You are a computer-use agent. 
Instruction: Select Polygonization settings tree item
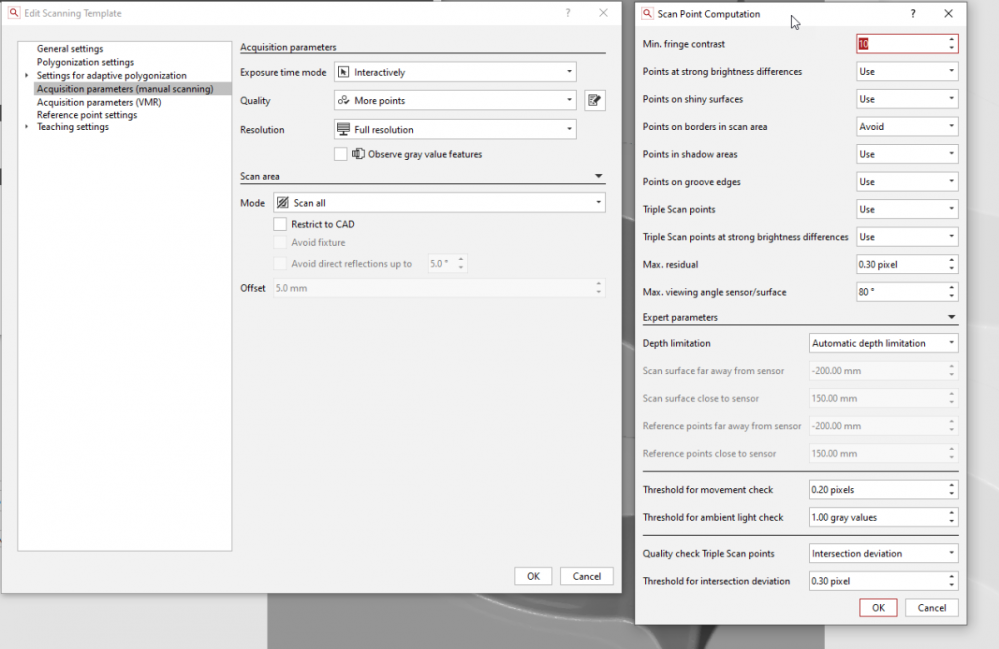pos(85,62)
